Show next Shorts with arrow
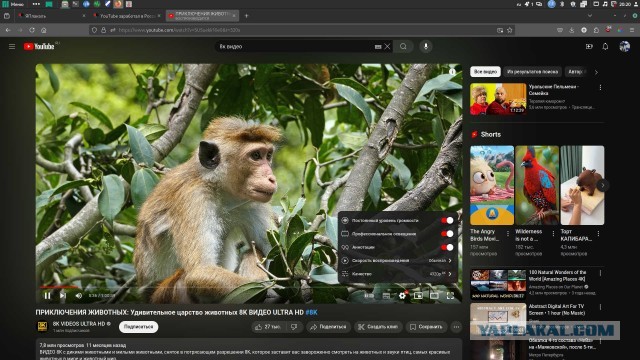Screen dimensions: 640x360 (x=603, y=185)
